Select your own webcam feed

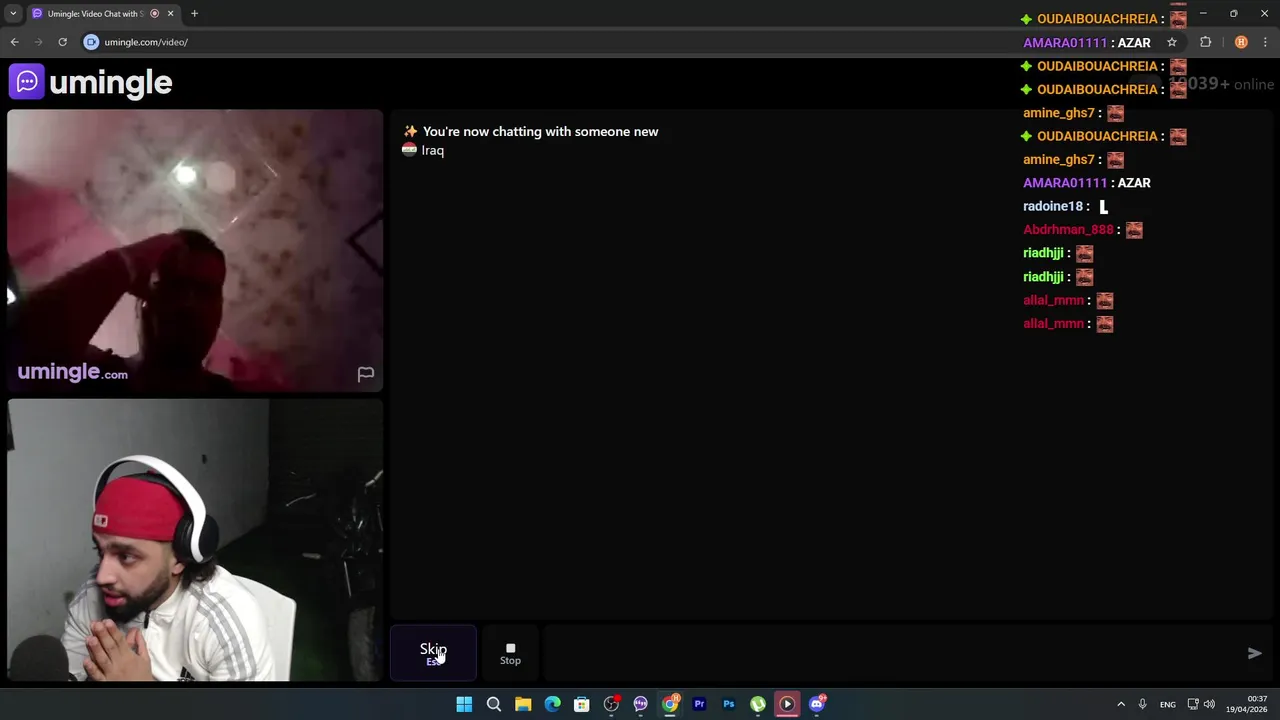195,540
